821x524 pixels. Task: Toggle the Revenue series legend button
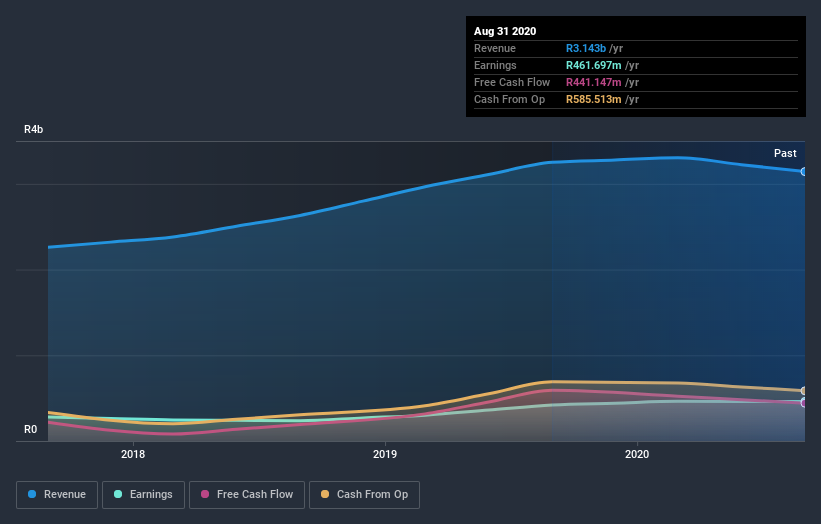tap(57, 495)
